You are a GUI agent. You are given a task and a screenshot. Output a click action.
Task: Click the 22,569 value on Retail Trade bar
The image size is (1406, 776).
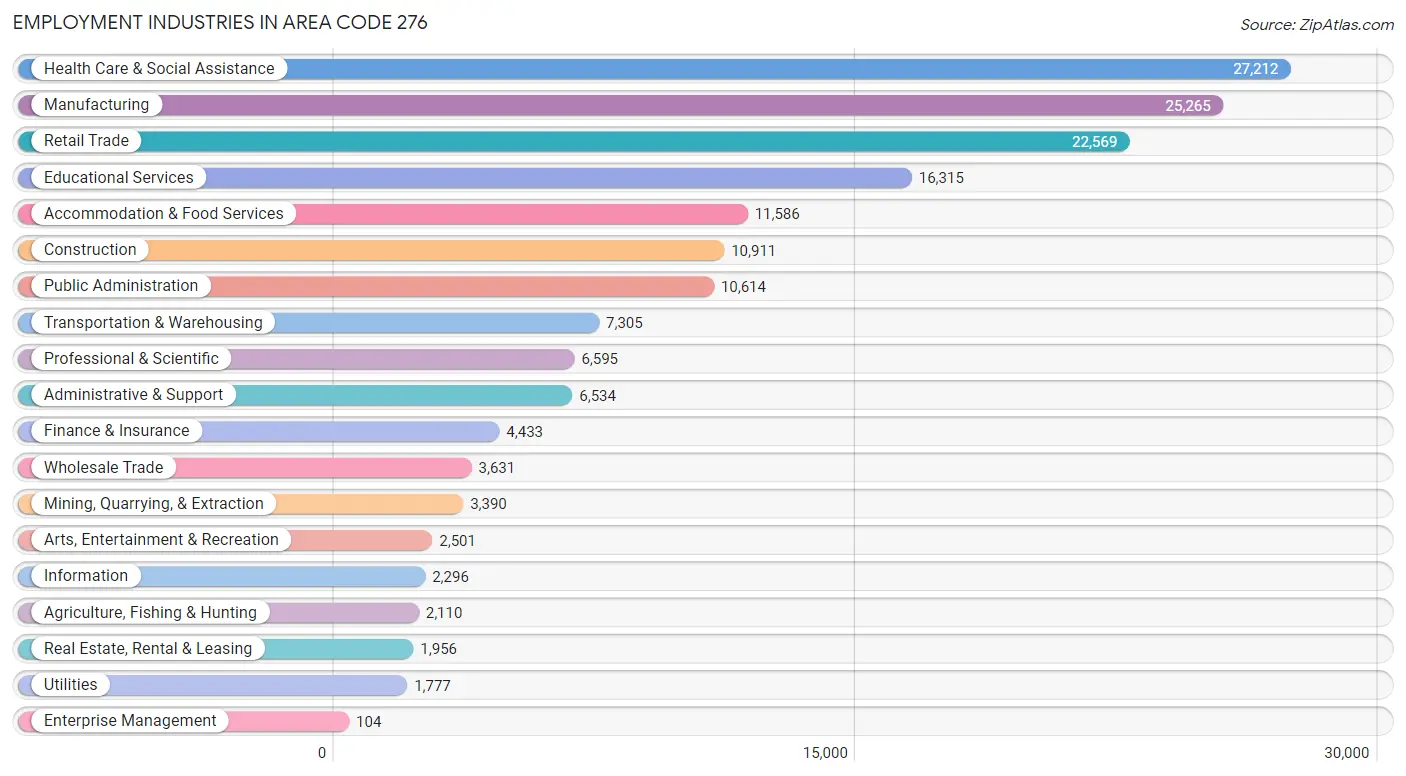point(1095,142)
